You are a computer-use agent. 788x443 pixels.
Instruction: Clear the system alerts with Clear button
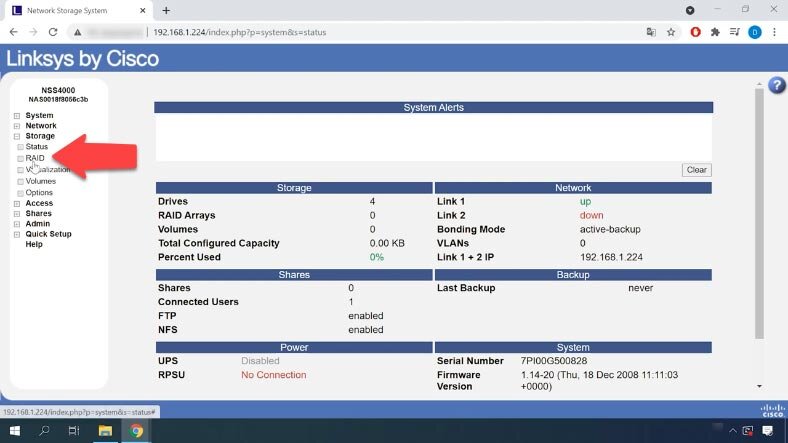697,170
